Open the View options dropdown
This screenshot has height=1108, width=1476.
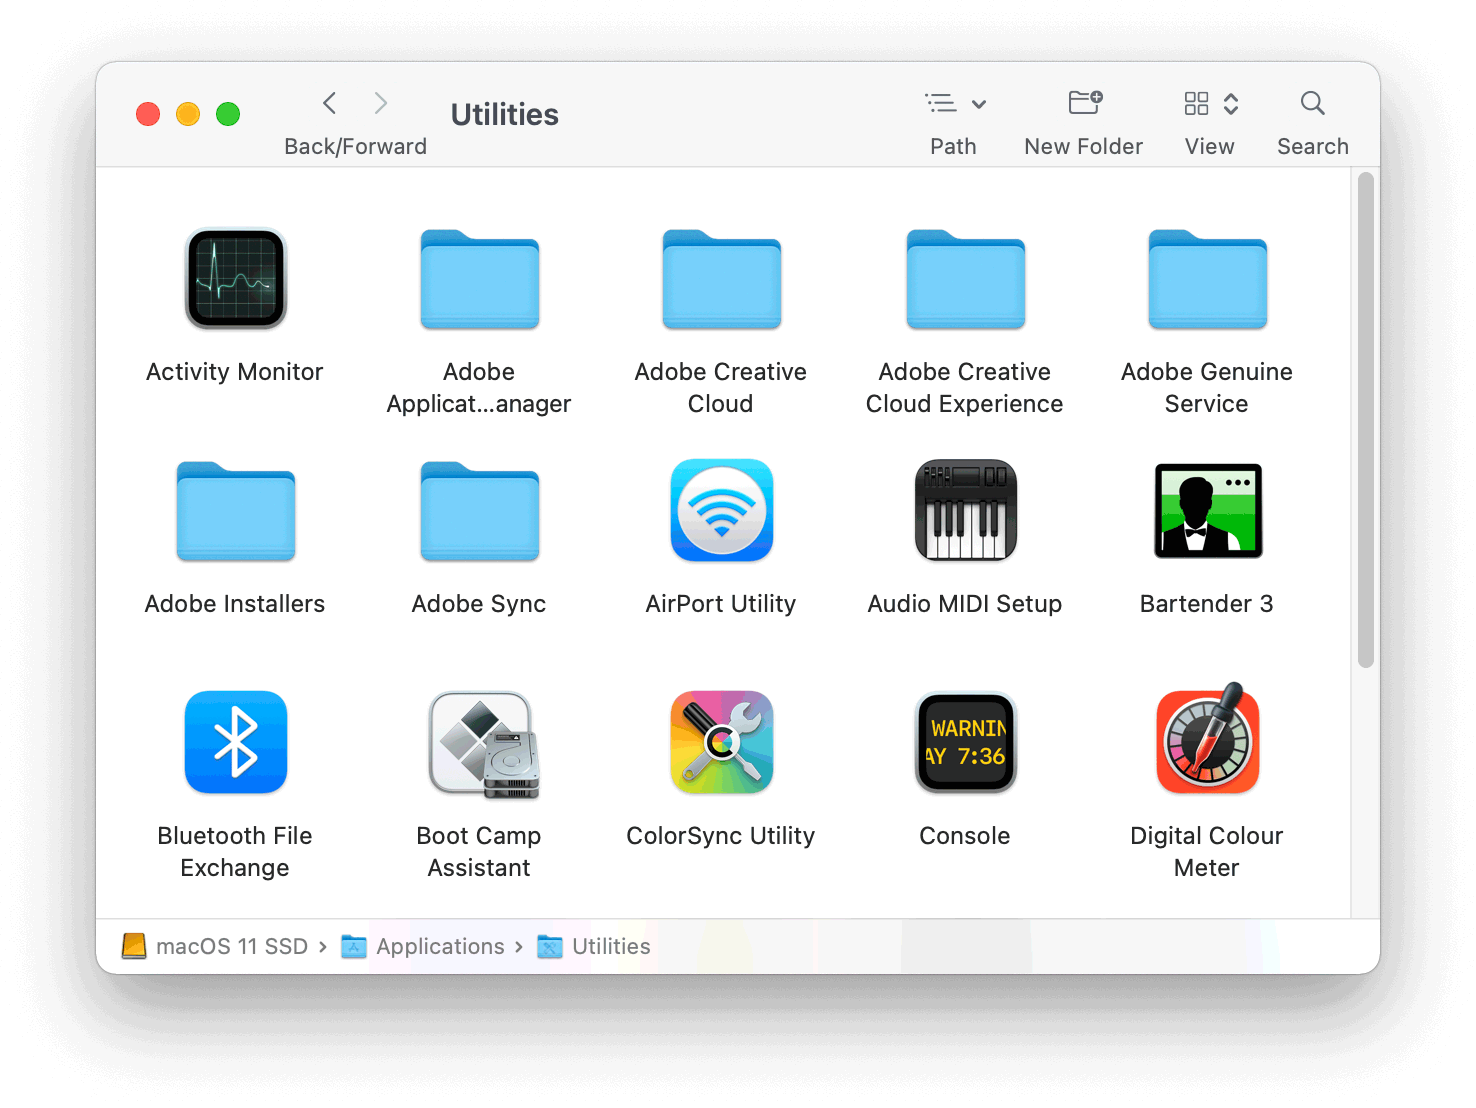tap(1210, 104)
